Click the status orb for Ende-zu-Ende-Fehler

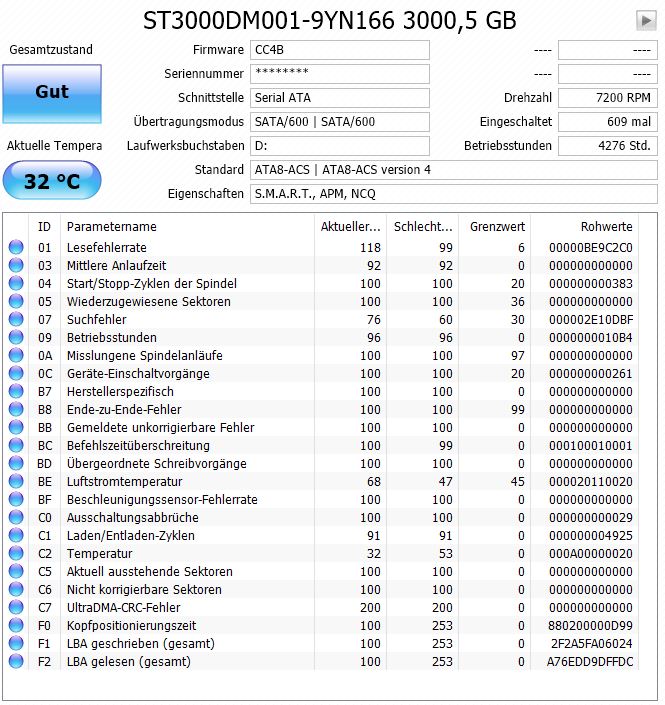16,409
